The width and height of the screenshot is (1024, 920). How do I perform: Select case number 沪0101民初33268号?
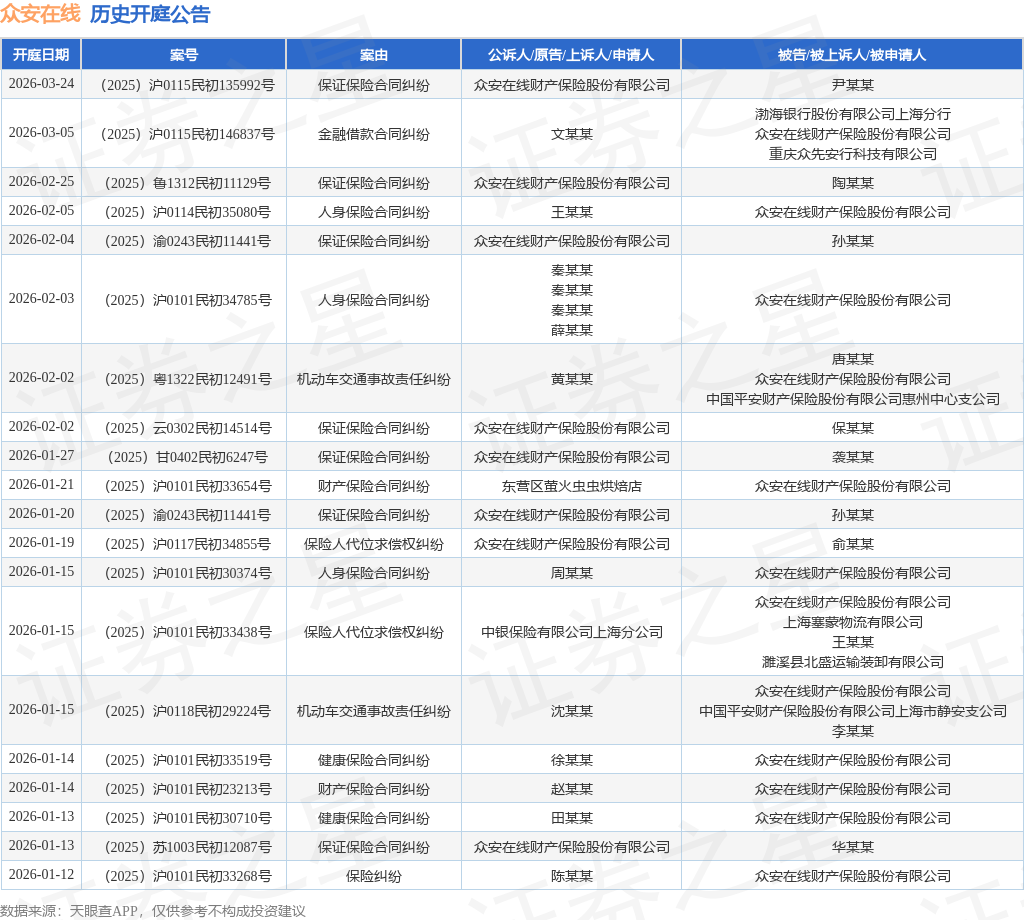point(212,876)
